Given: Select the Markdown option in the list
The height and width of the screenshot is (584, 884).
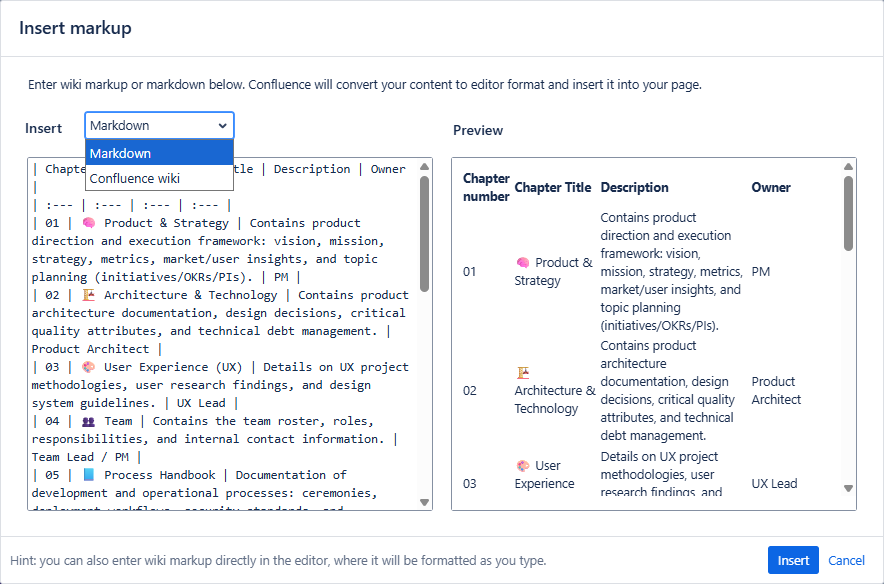Looking at the screenshot, I should click(x=159, y=153).
